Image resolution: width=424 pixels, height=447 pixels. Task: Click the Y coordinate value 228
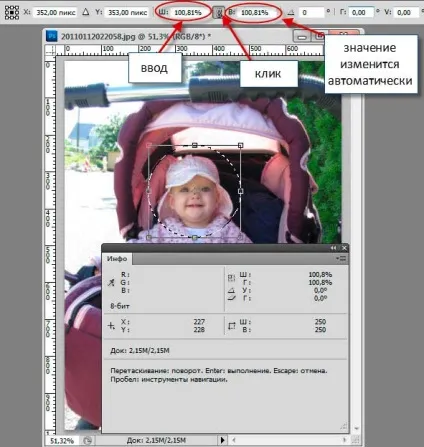click(199, 330)
